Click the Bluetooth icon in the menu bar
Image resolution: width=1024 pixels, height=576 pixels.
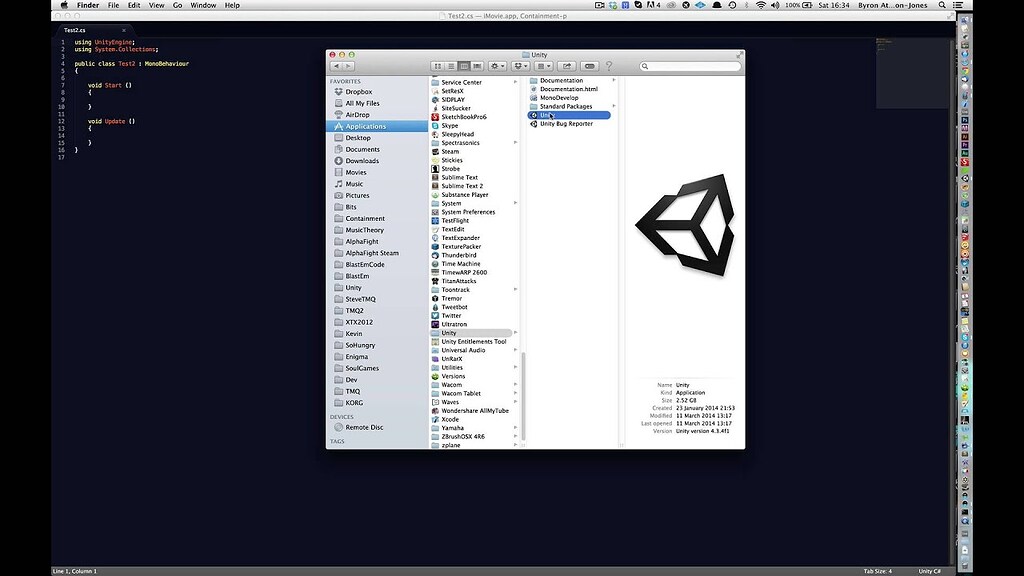pyautogui.click(x=749, y=5)
